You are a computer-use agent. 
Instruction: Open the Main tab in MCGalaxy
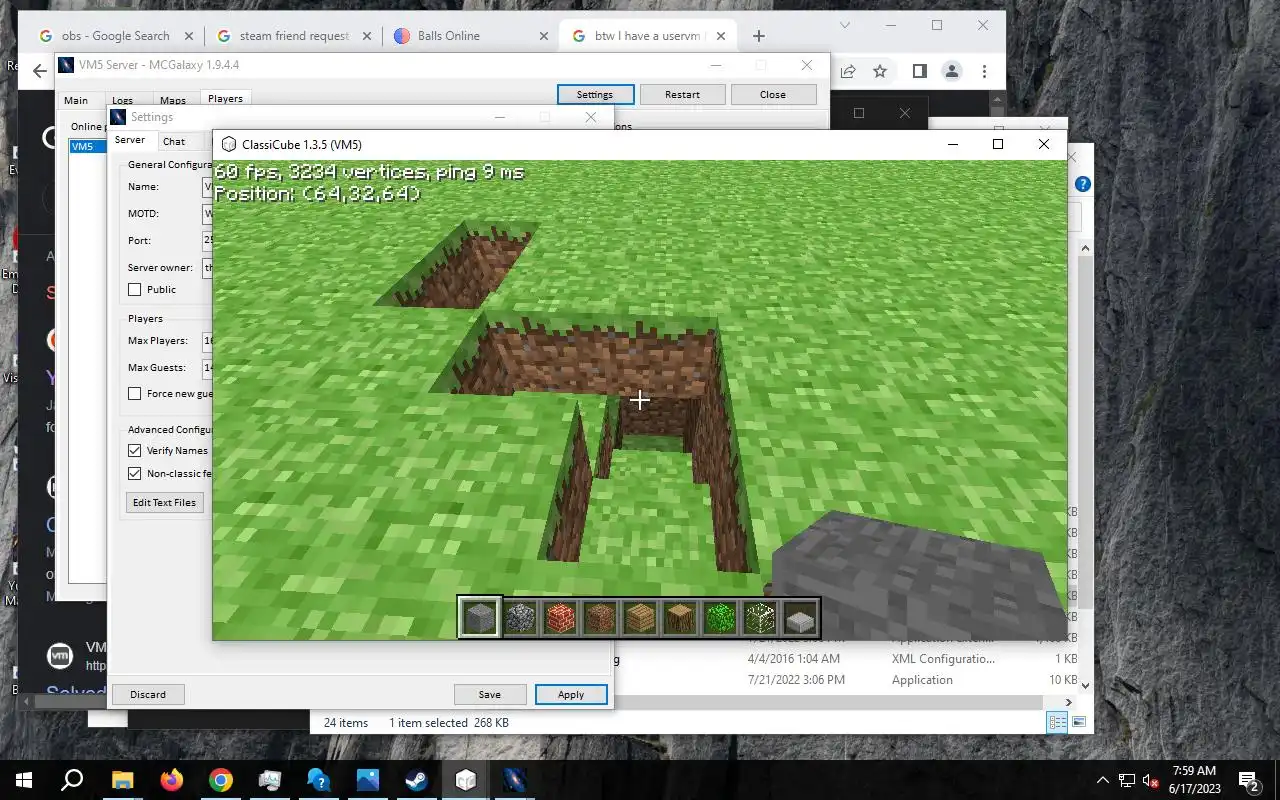click(x=76, y=100)
